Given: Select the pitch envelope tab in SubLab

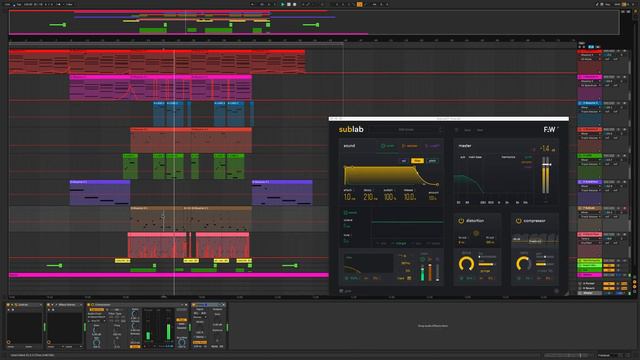Looking at the screenshot, I should pyautogui.click(x=432, y=161).
